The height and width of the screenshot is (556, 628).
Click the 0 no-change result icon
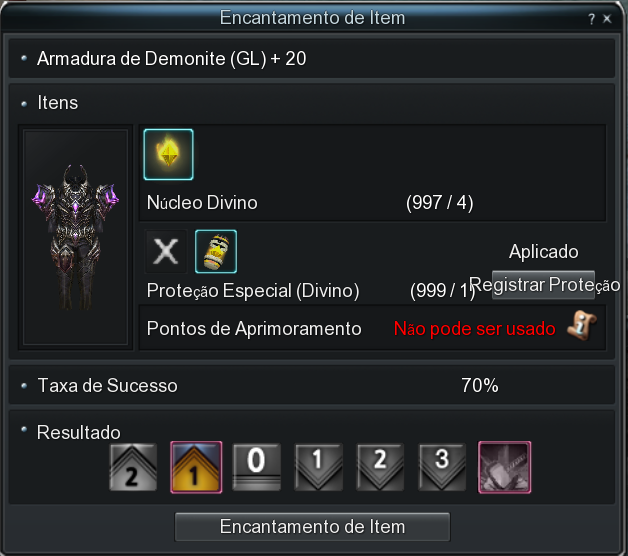coord(256,467)
